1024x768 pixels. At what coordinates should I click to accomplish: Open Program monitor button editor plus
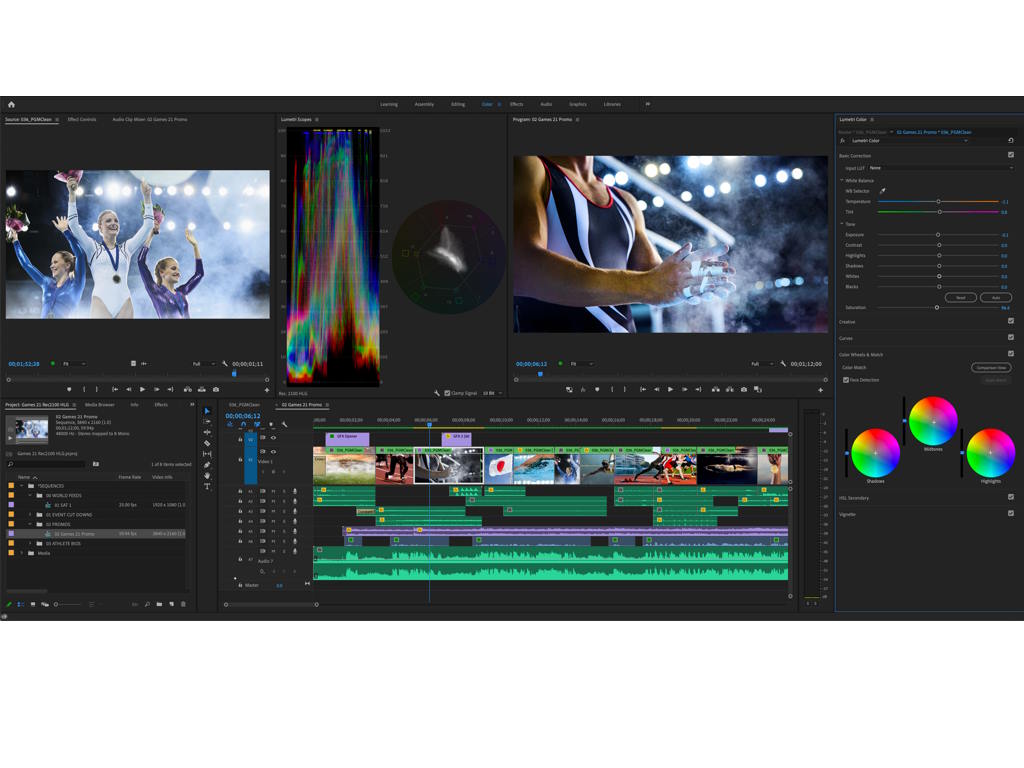tap(820, 390)
